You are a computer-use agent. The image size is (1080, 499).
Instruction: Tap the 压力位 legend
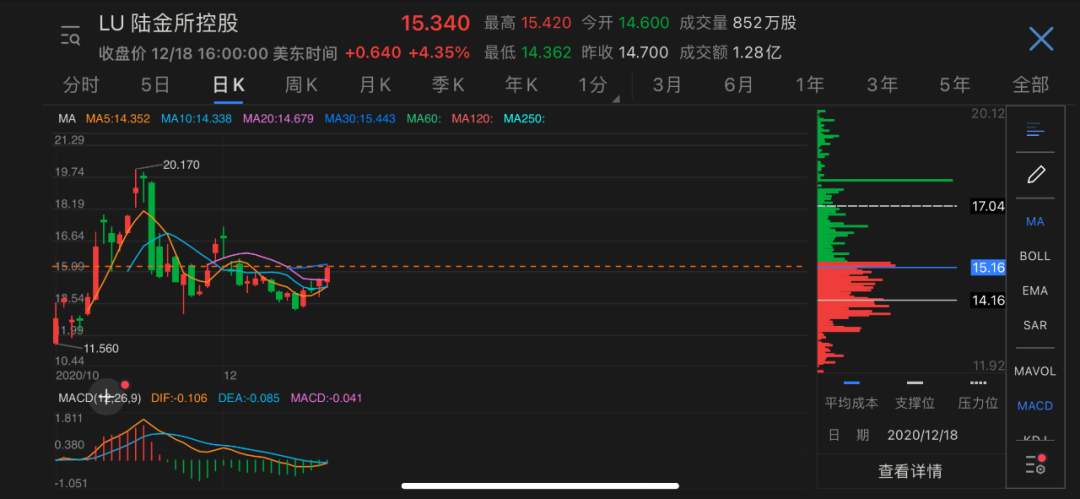click(978, 403)
